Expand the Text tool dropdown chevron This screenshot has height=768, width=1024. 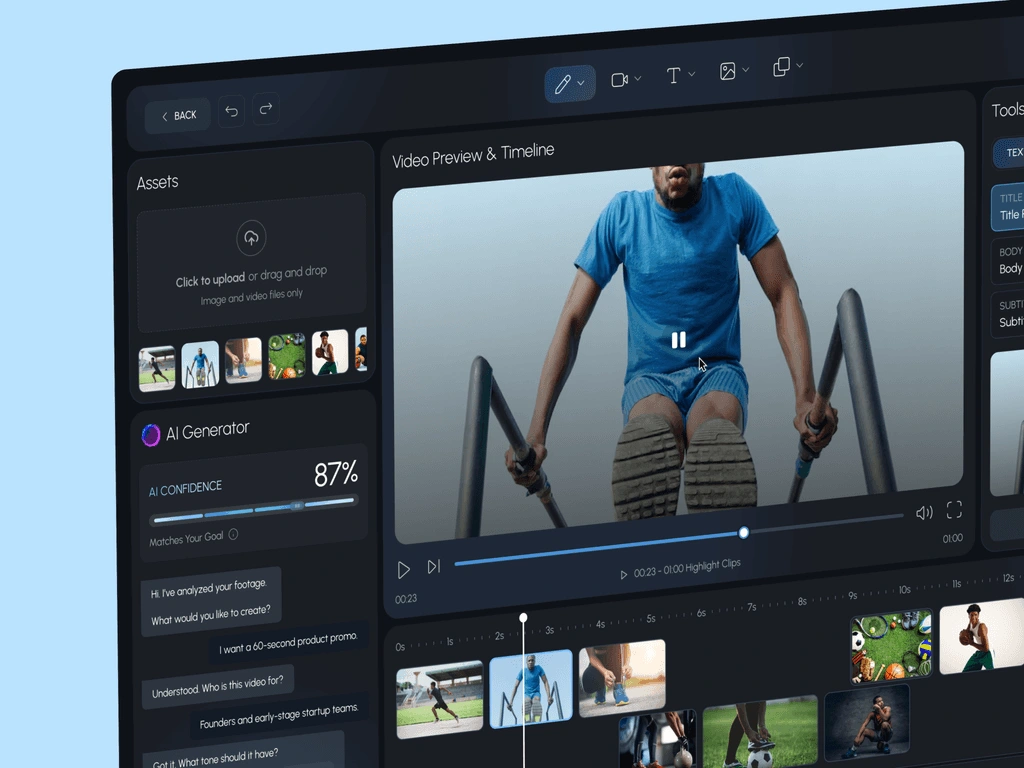click(692, 74)
